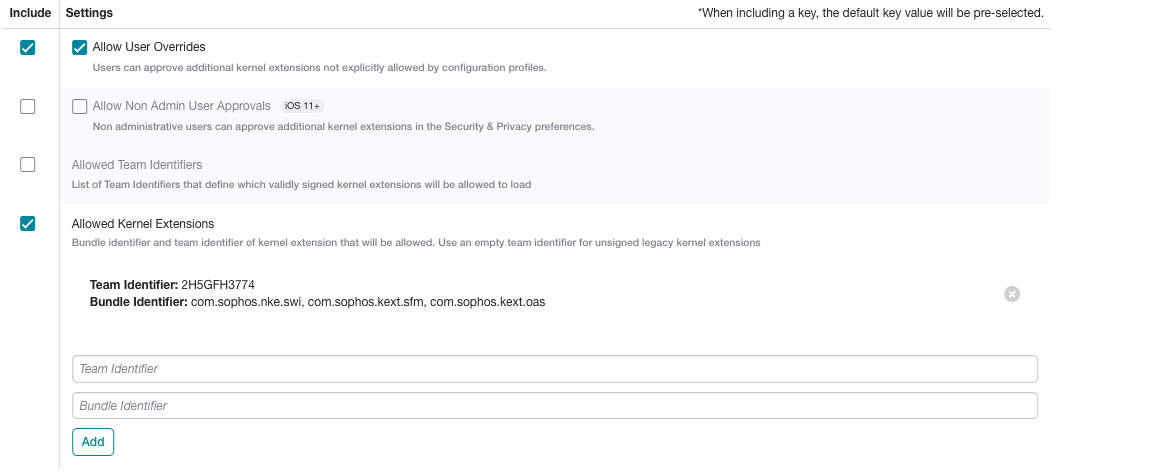Focus the Bundle Identifier input field
Viewport: 1150px width, 474px height.
pos(554,406)
